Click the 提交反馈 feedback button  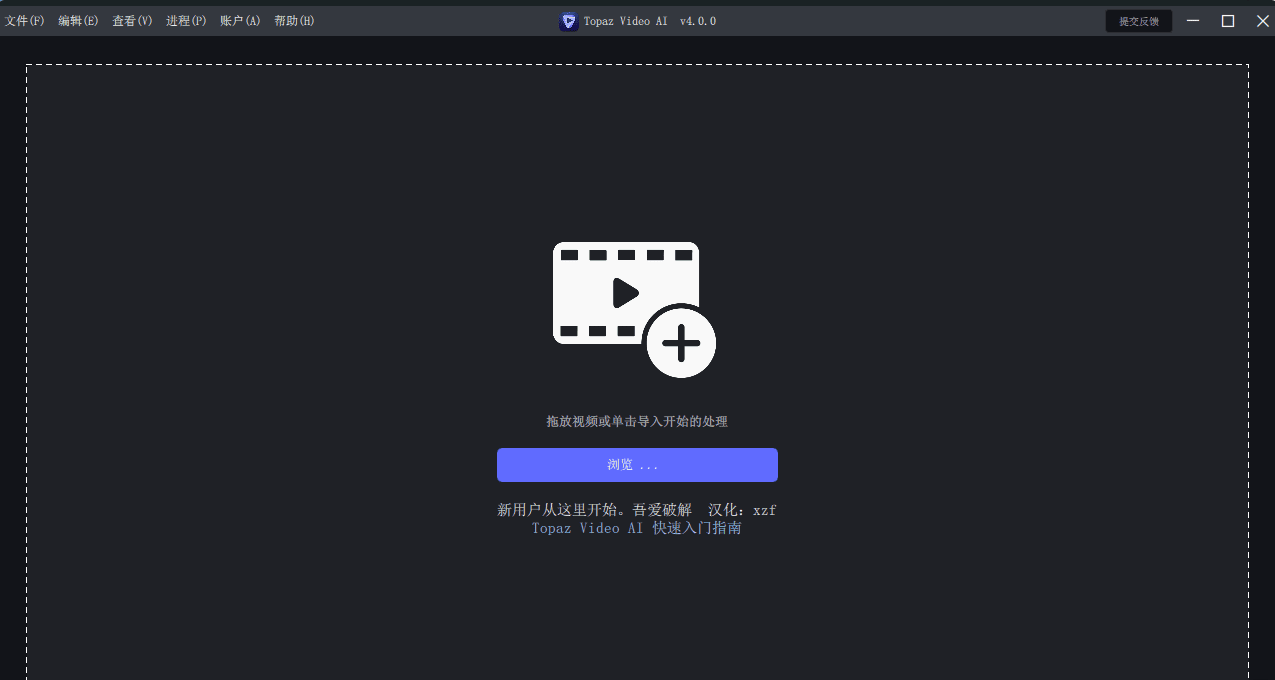click(x=1139, y=21)
